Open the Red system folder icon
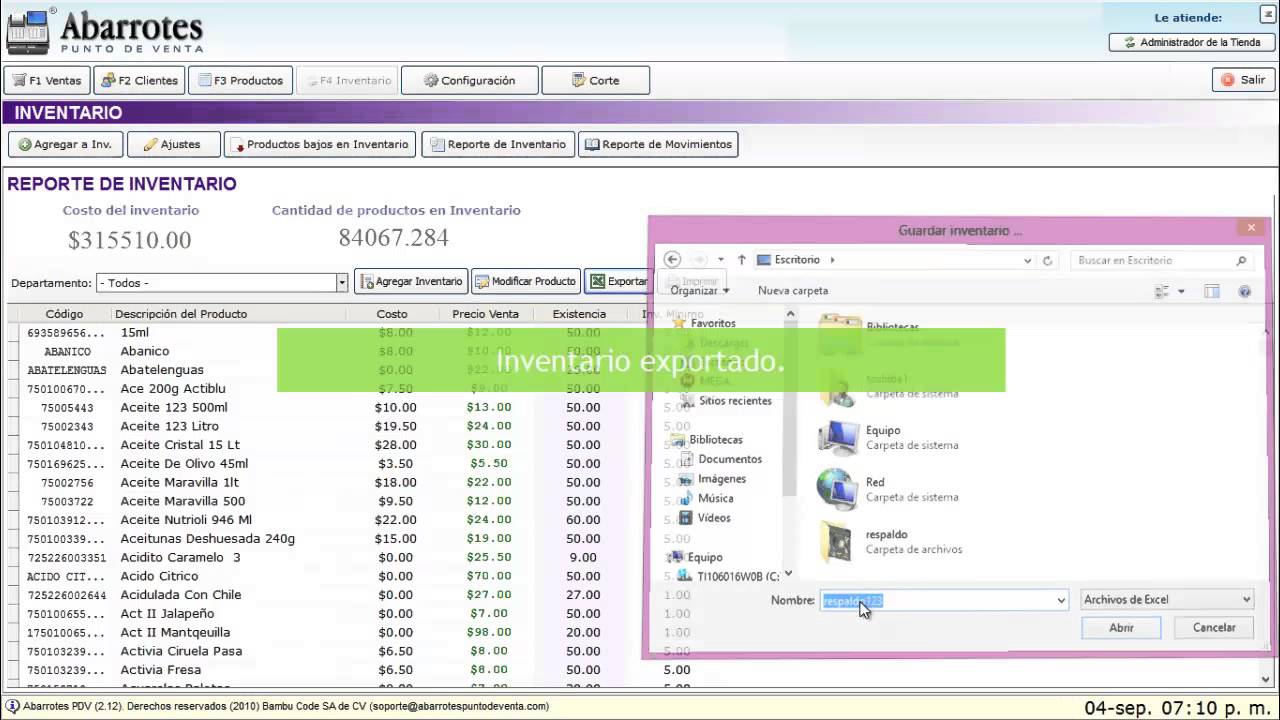Screen dimensions: 1280x720 [837, 490]
